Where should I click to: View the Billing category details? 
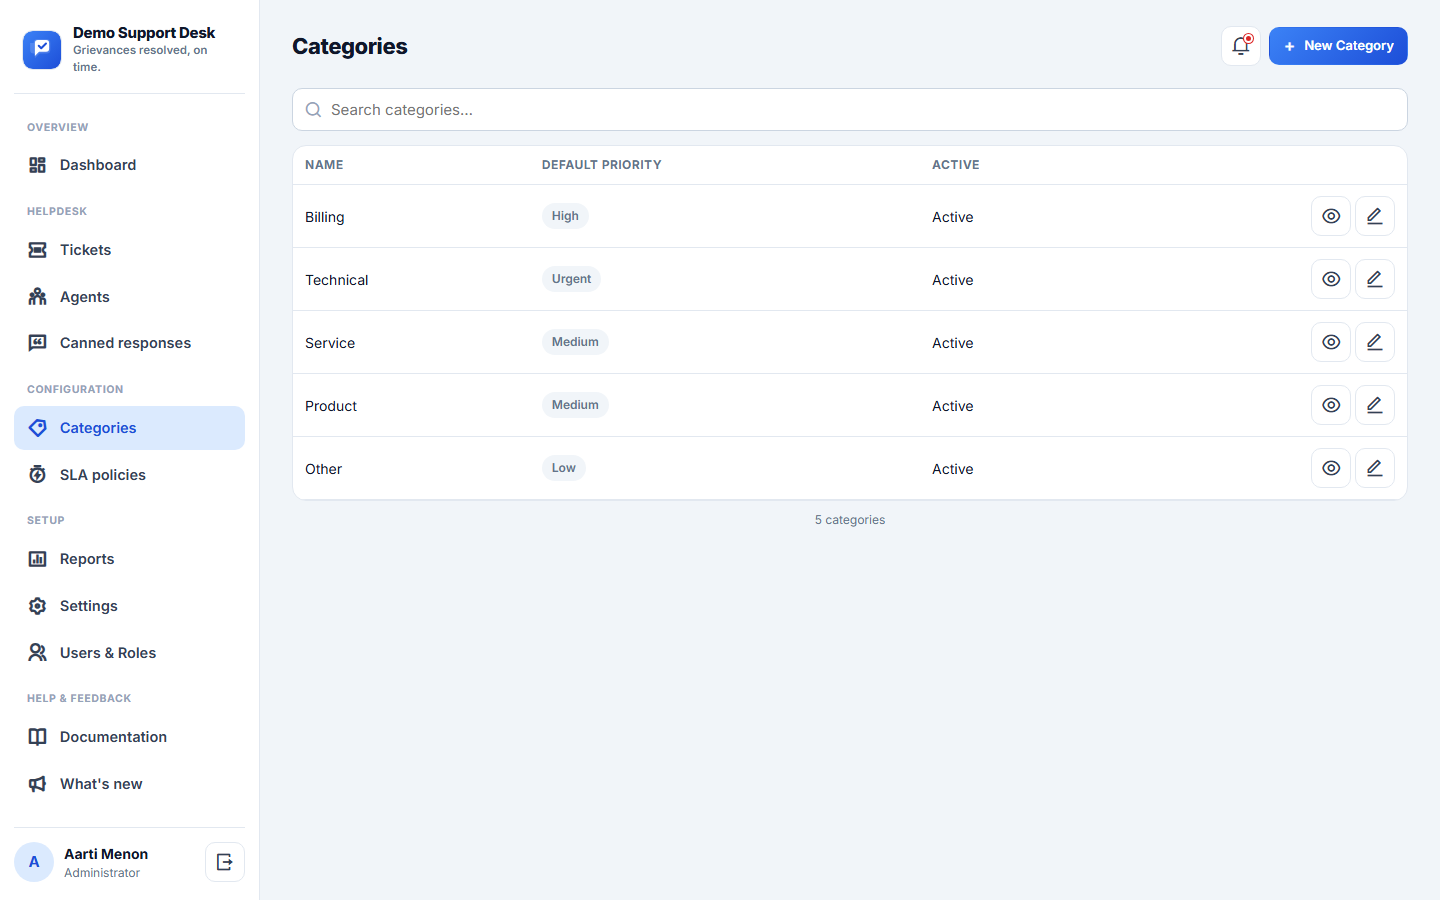(x=1331, y=216)
